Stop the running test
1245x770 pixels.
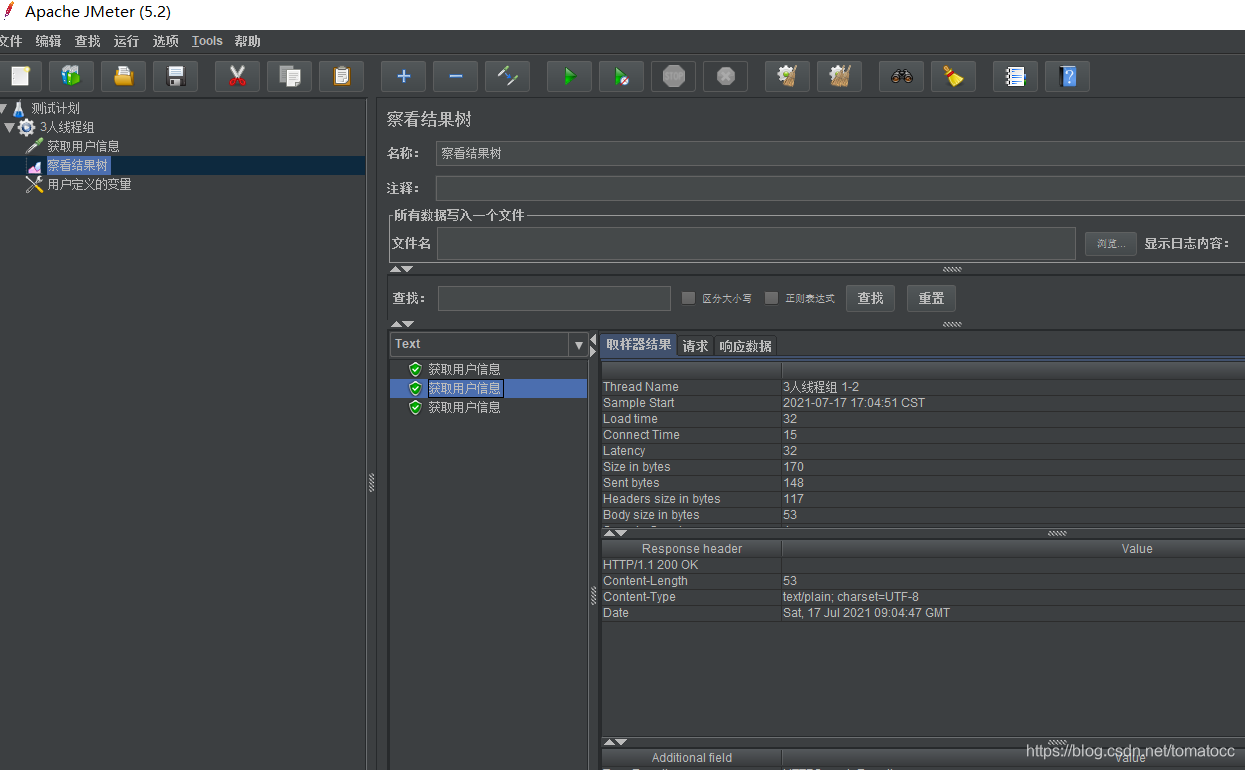point(673,76)
